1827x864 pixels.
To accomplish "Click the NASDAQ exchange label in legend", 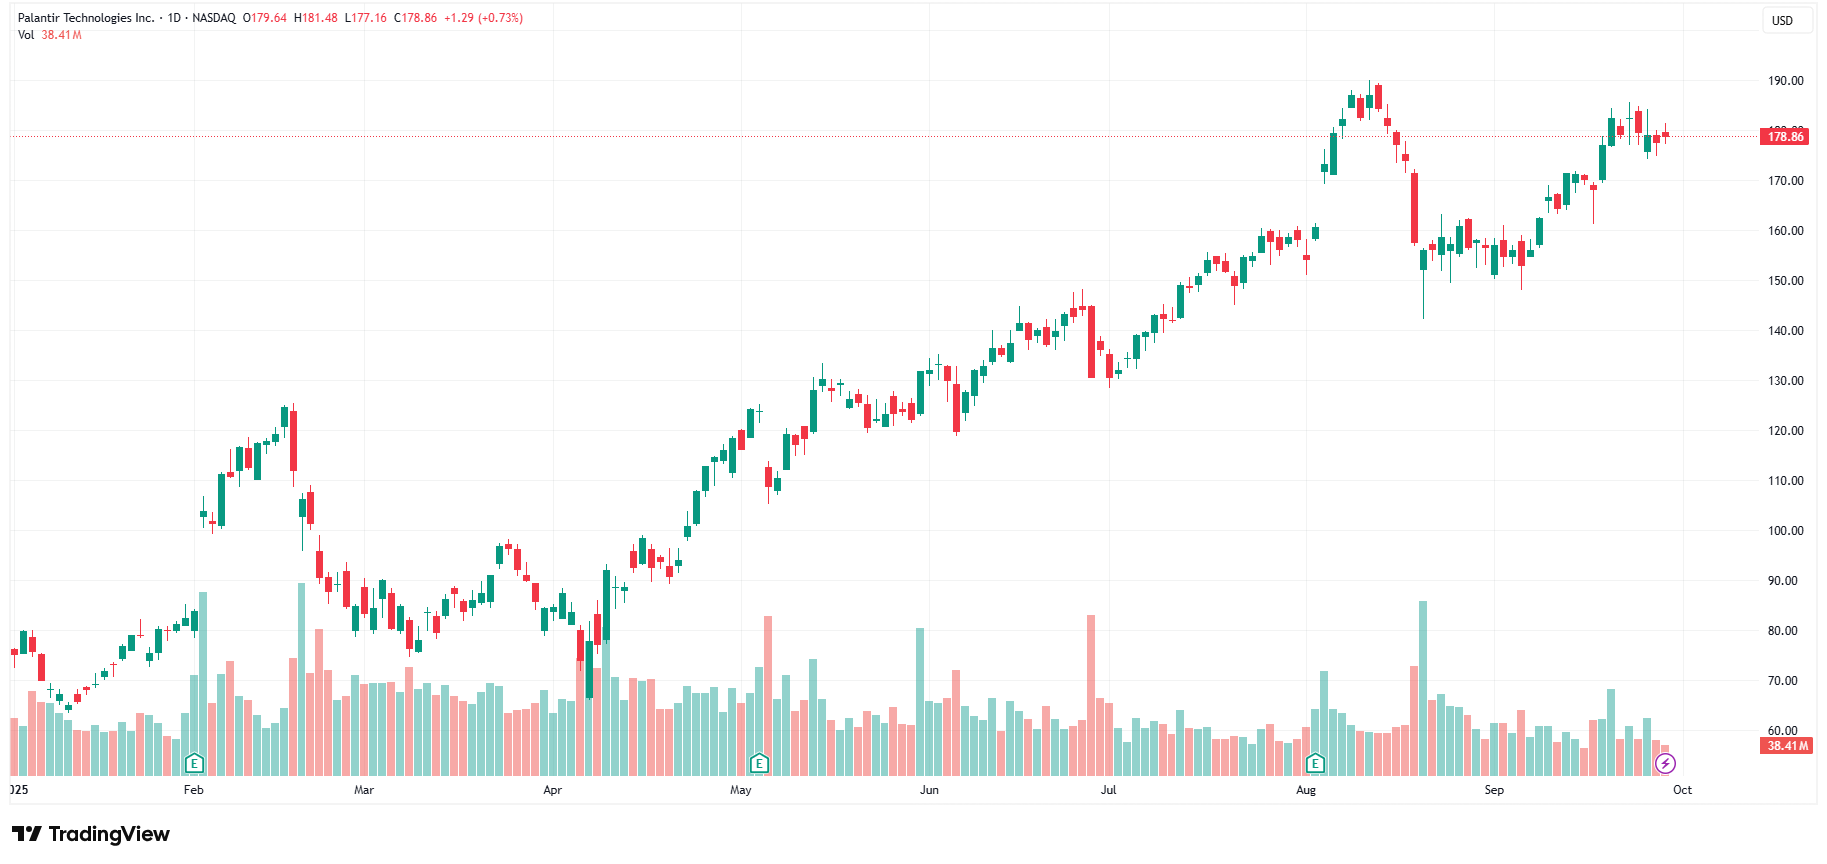I will (x=214, y=18).
